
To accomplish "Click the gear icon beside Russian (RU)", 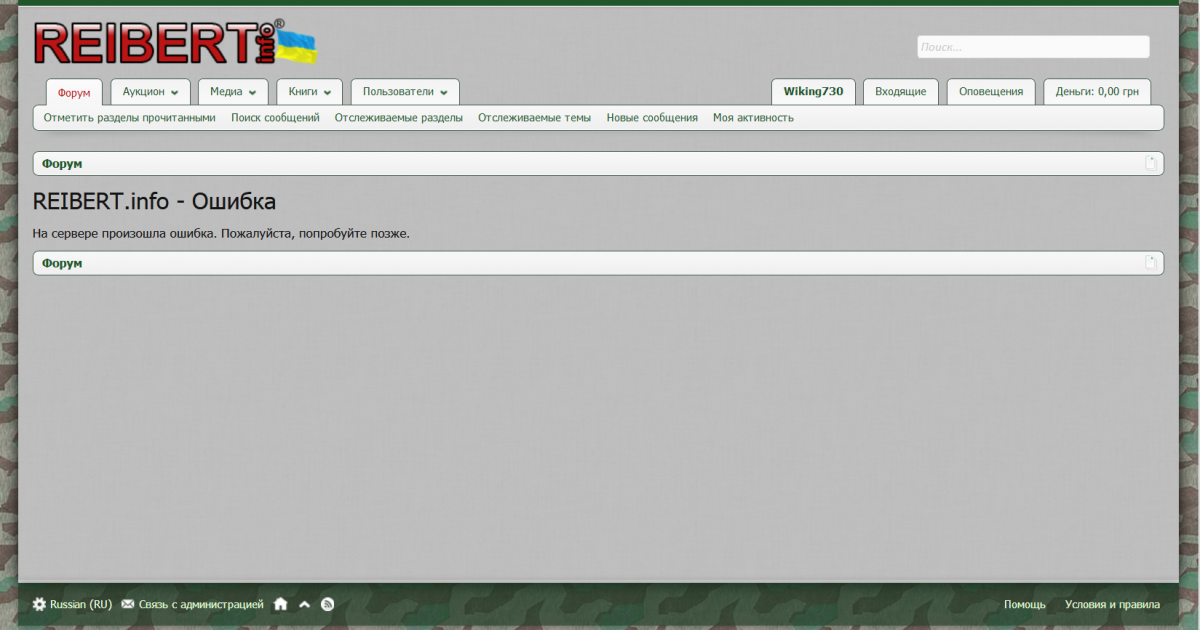I will pyautogui.click(x=39, y=604).
